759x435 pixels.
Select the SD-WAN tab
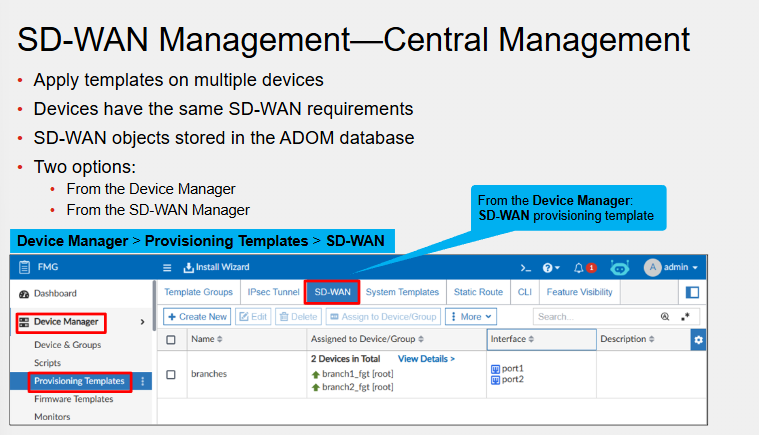click(333, 292)
